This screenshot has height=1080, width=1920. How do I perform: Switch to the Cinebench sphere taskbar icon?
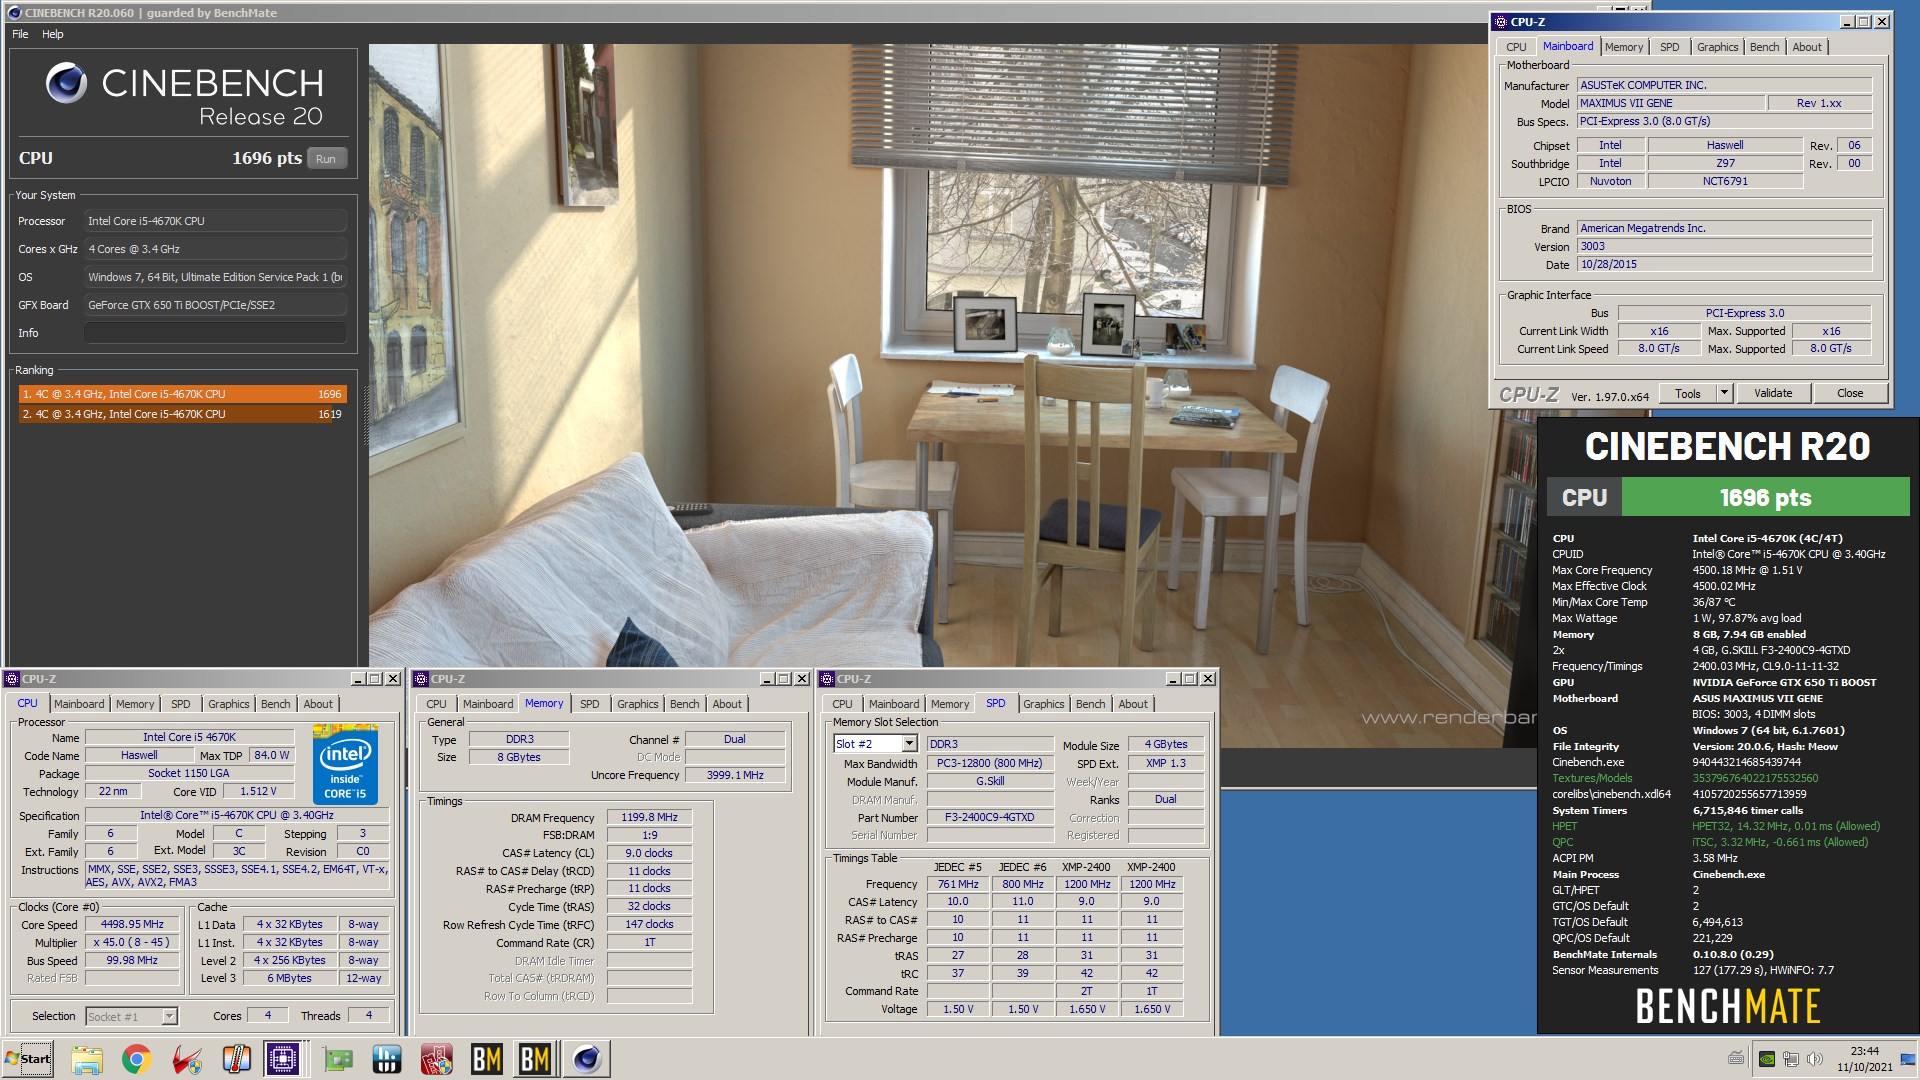587,1059
